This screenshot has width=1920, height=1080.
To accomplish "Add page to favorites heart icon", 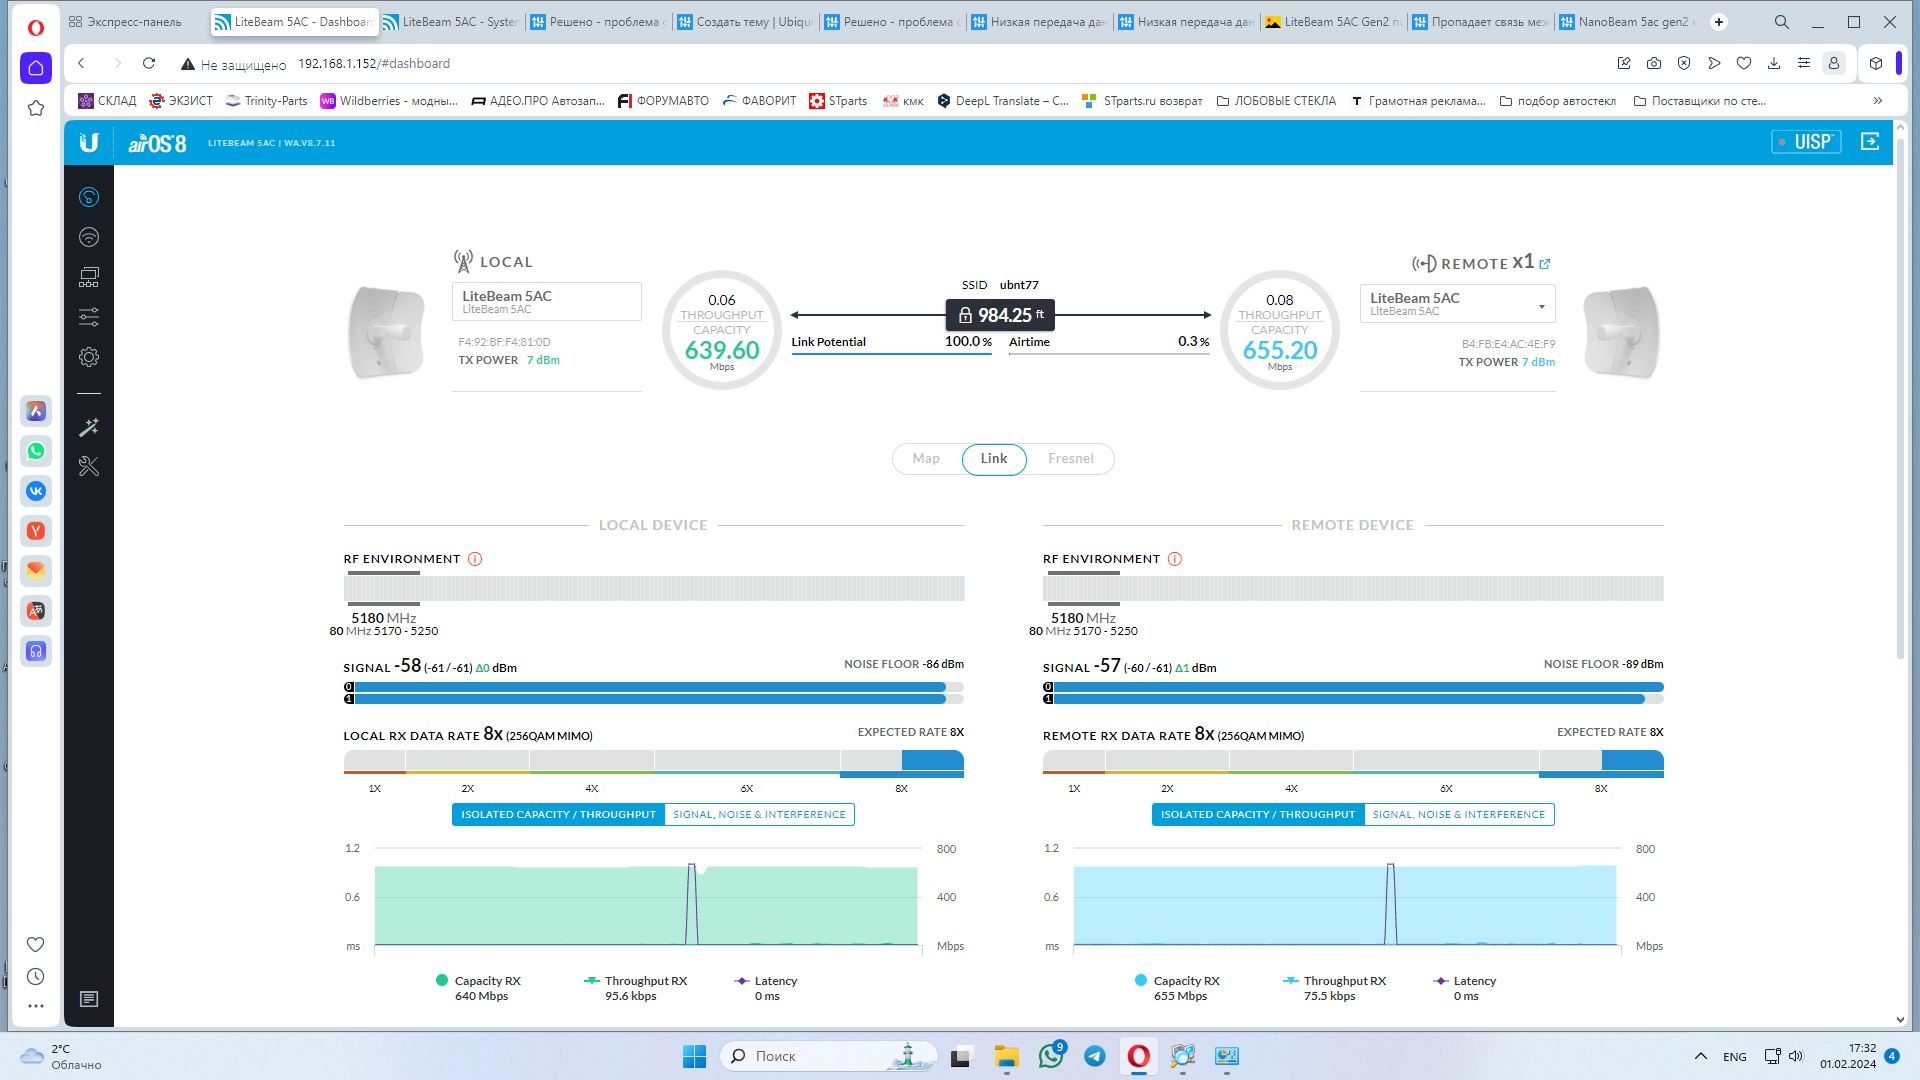I will [1744, 63].
